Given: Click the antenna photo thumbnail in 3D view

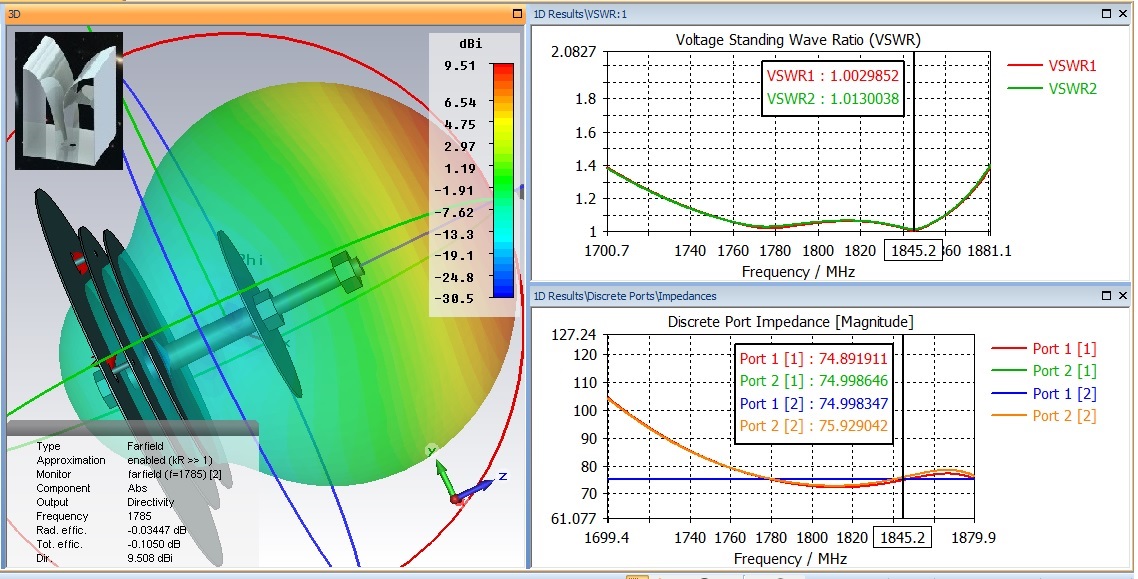Looking at the screenshot, I should [x=69, y=100].
